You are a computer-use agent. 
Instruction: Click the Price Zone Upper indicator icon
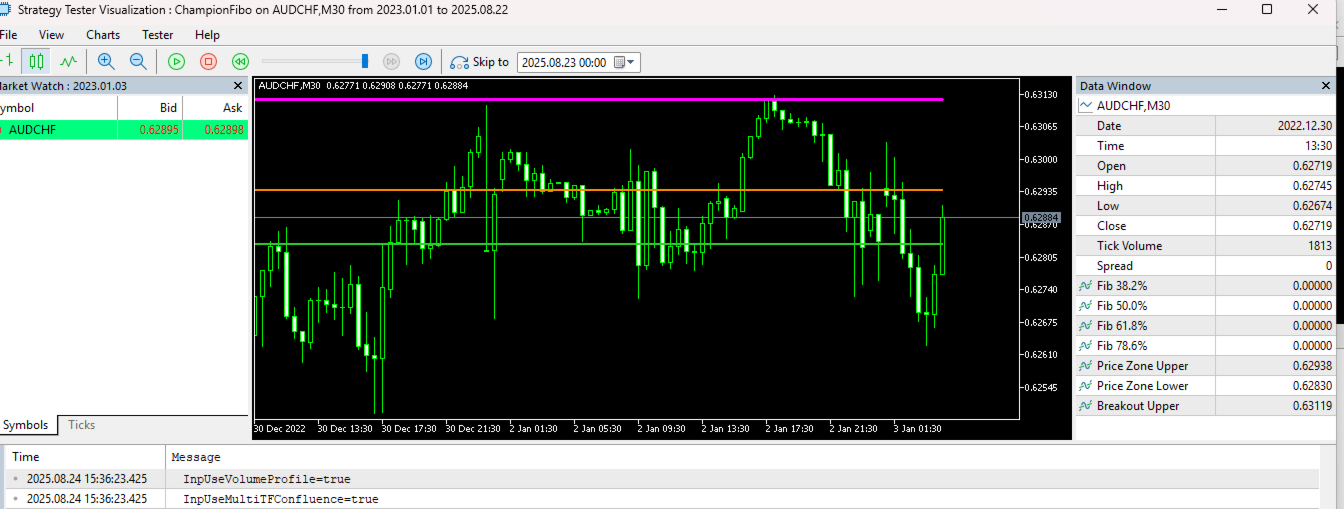[1086, 366]
